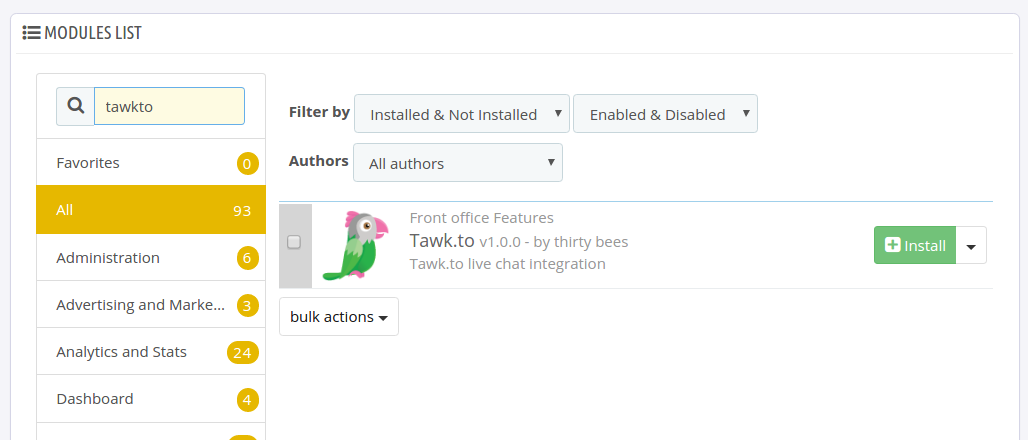Select the All category
This screenshot has height=440, width=1028.
coord(151,210)
